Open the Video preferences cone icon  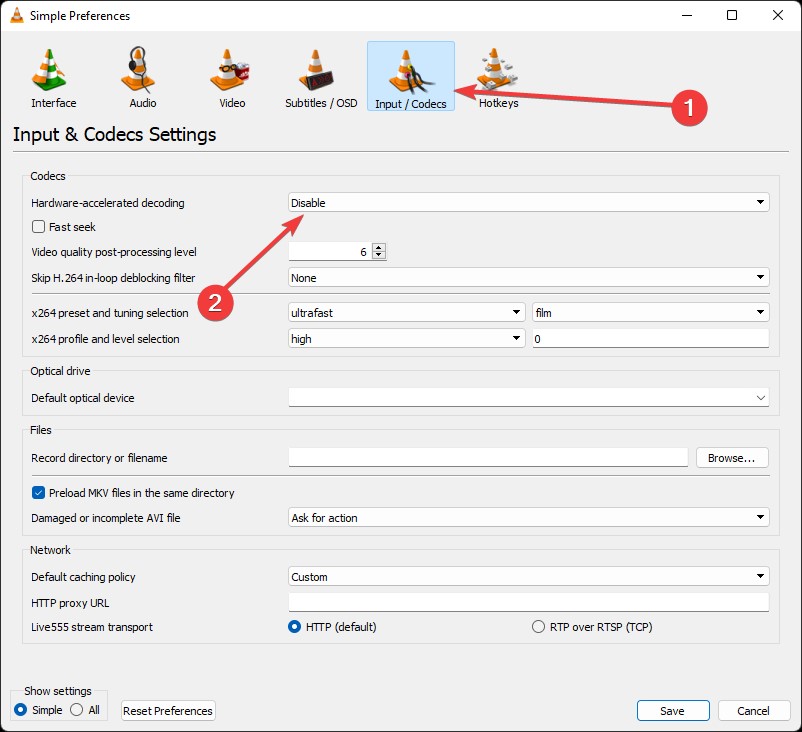(229, 70)
